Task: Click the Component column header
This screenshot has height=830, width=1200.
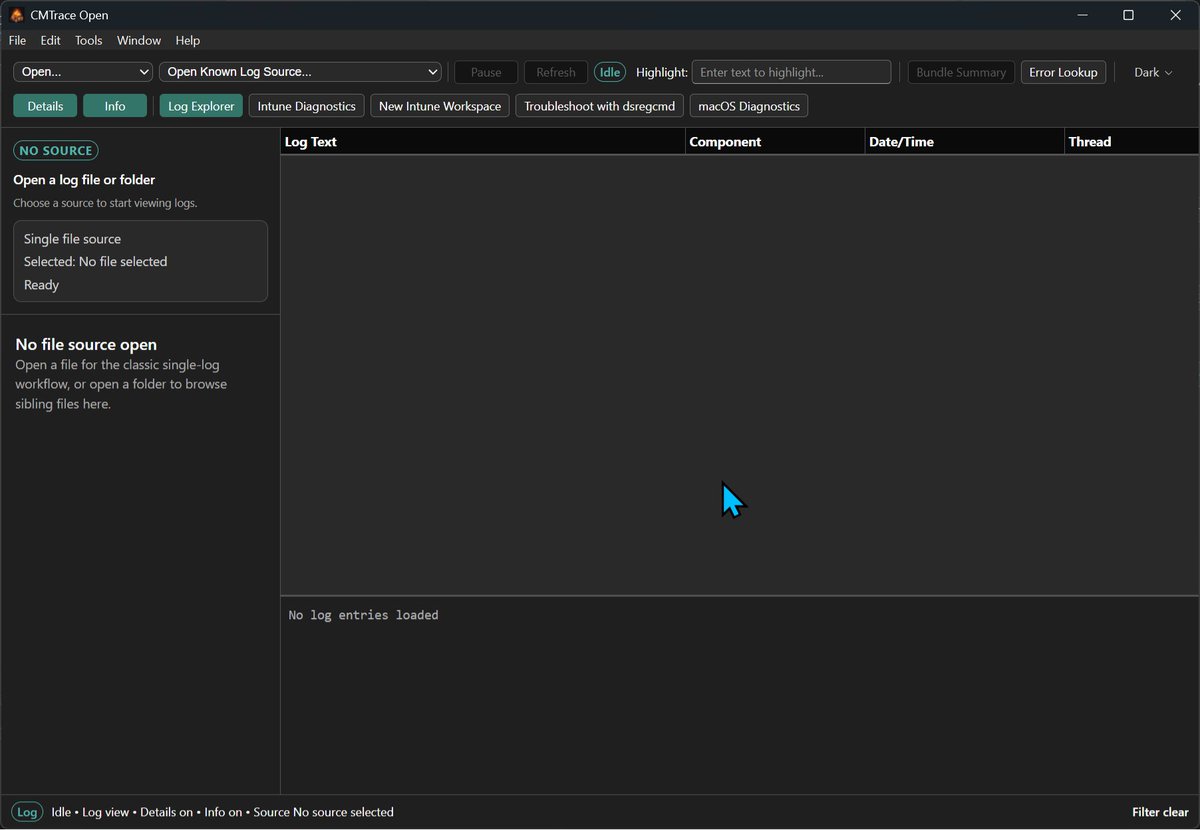Action: point(775,142)
